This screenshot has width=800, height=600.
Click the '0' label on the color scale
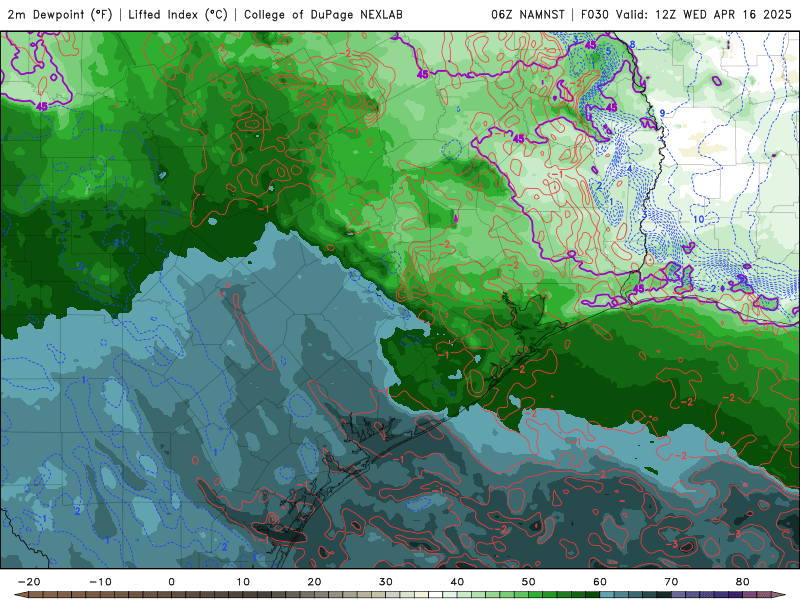tap(171, 582)
